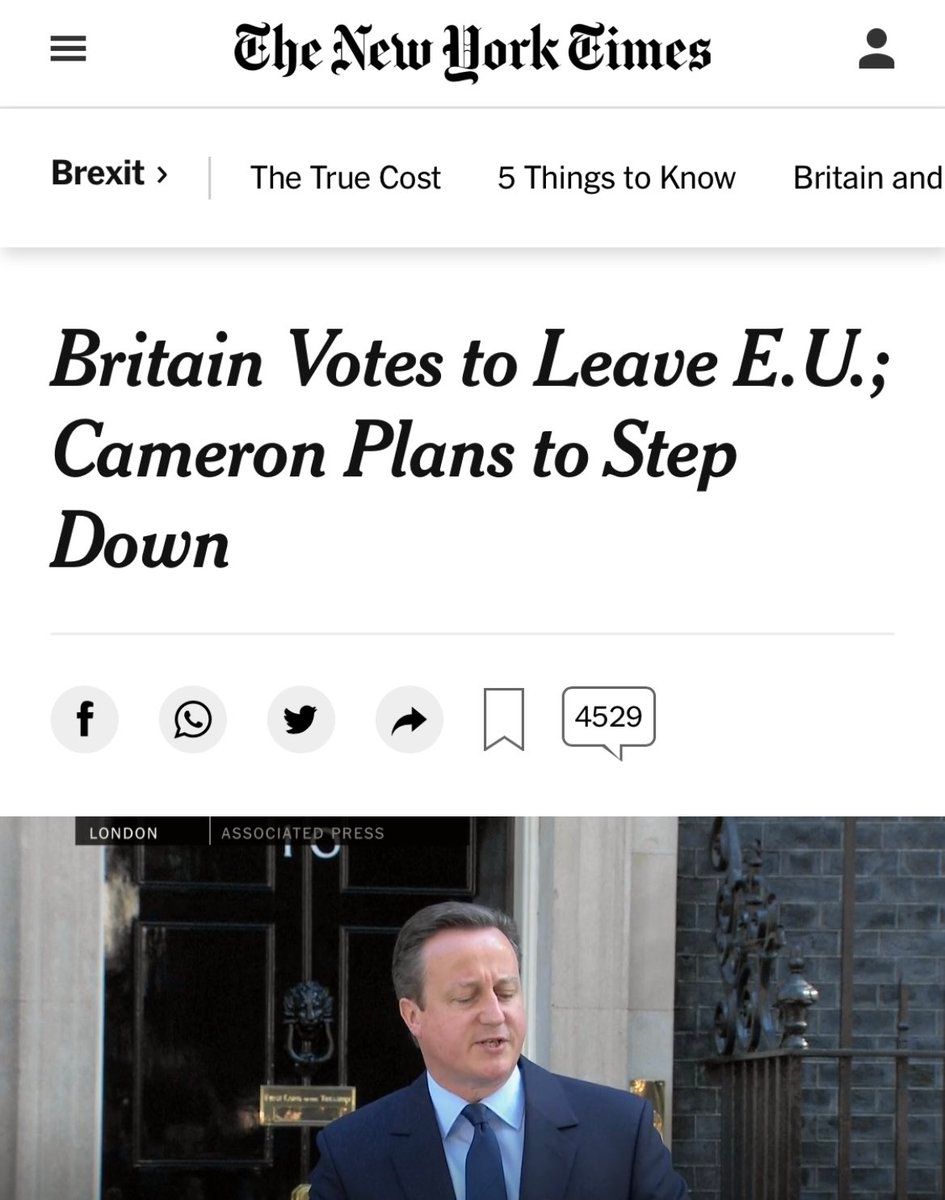Go to The New York Times homepage logo

click(472, 50)
